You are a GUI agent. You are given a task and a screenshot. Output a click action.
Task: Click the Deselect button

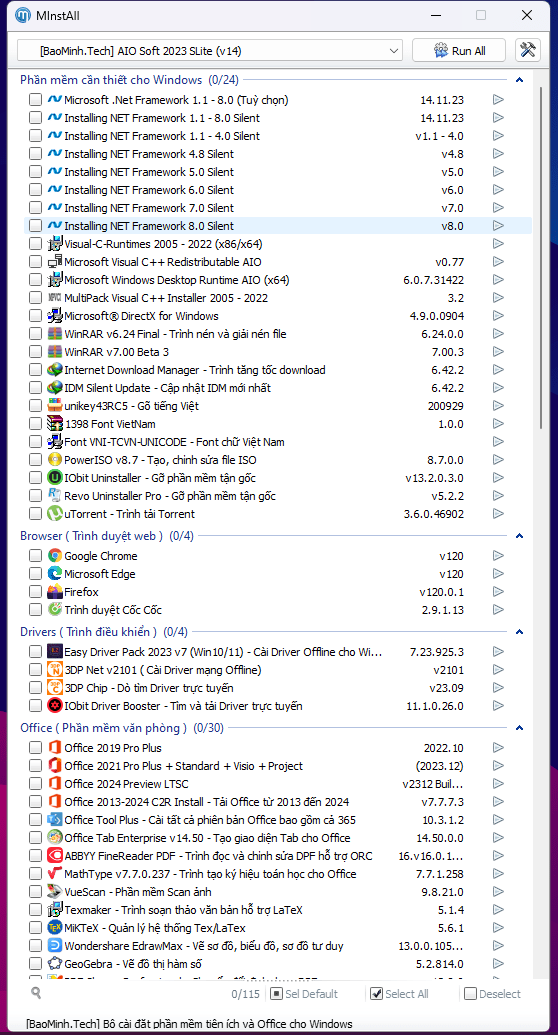pyautogui.click(x=493, y=993)
